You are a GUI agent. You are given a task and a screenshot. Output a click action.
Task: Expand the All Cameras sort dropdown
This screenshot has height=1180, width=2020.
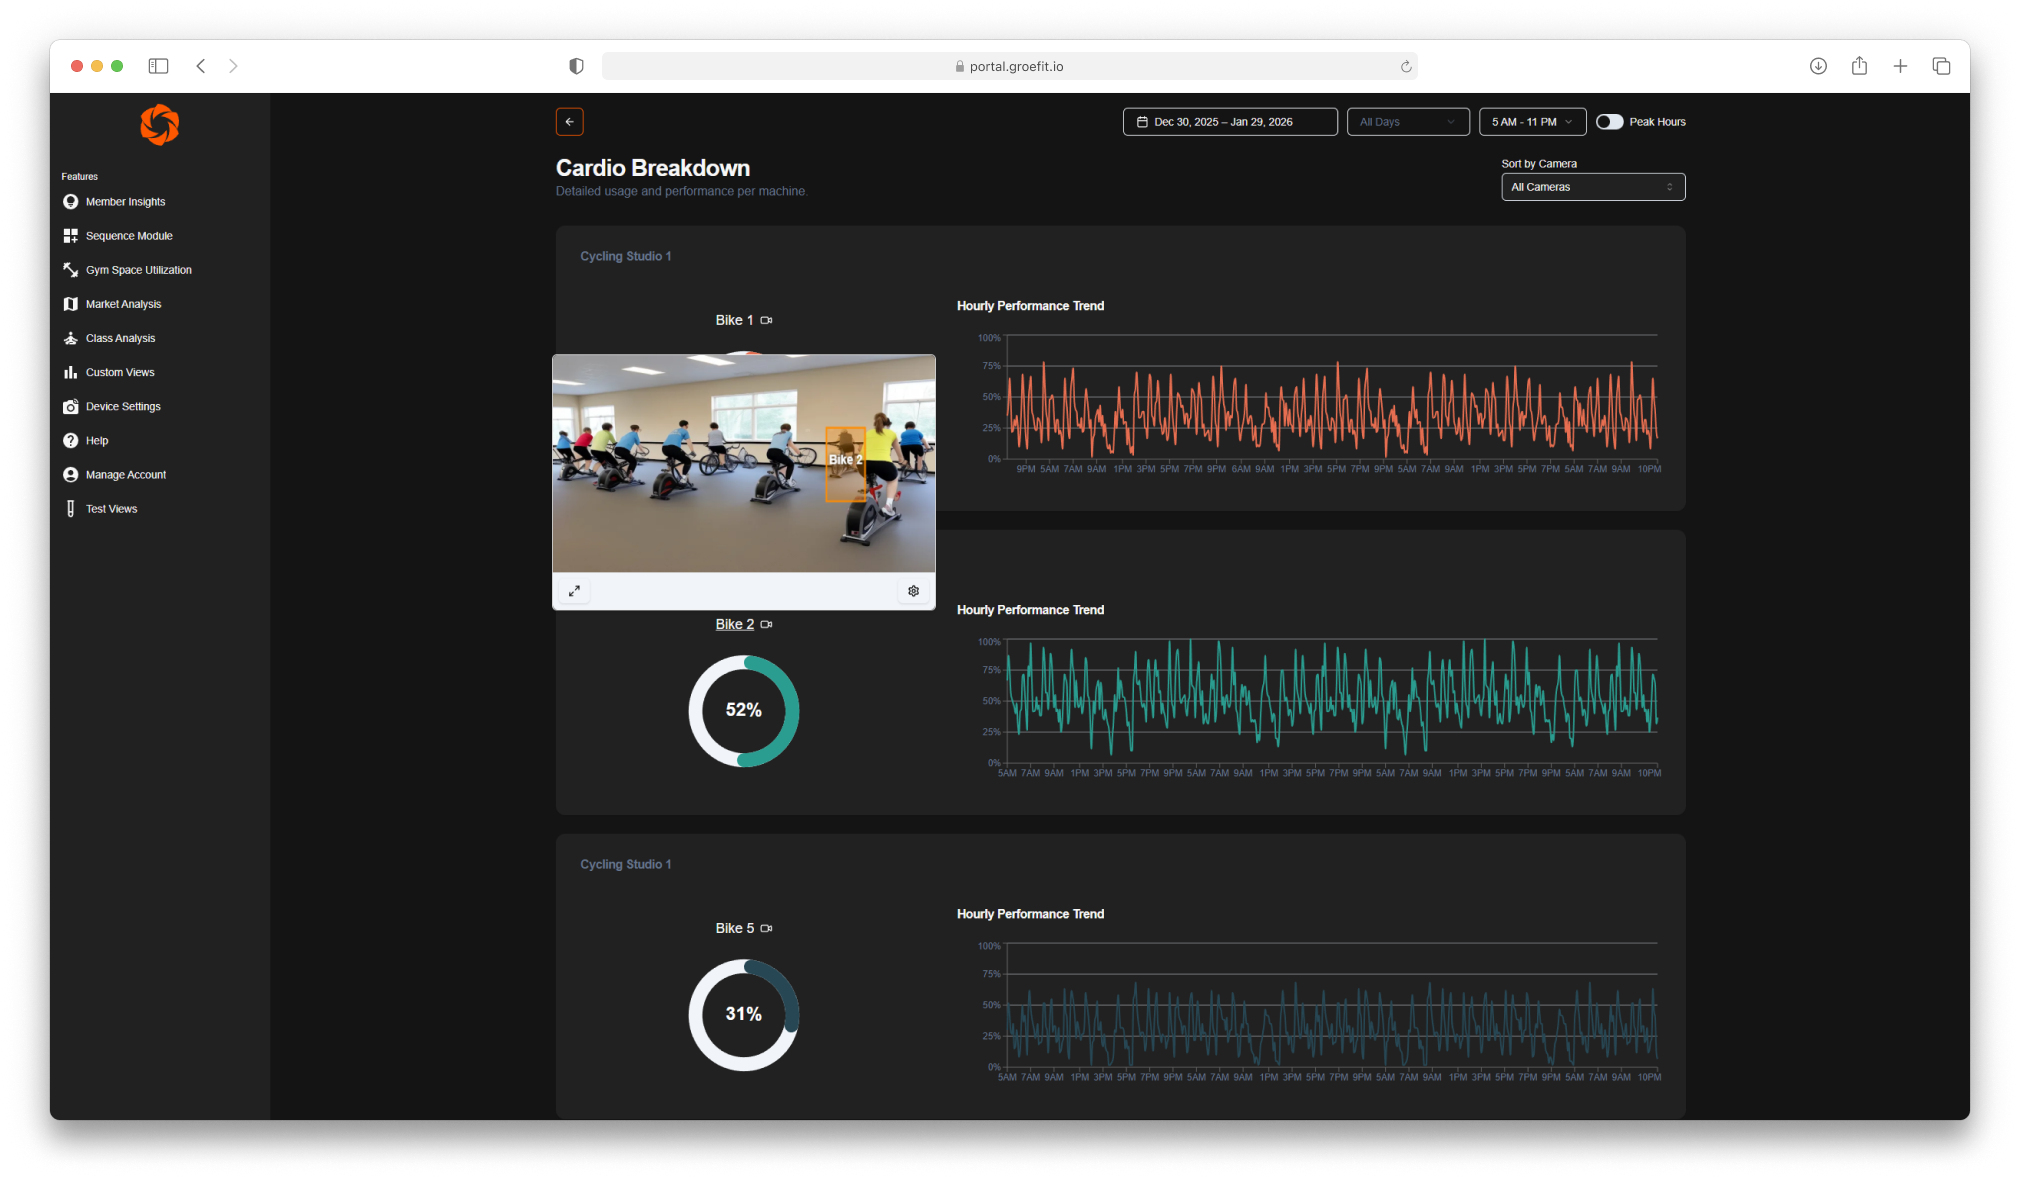coord(1592,187)
